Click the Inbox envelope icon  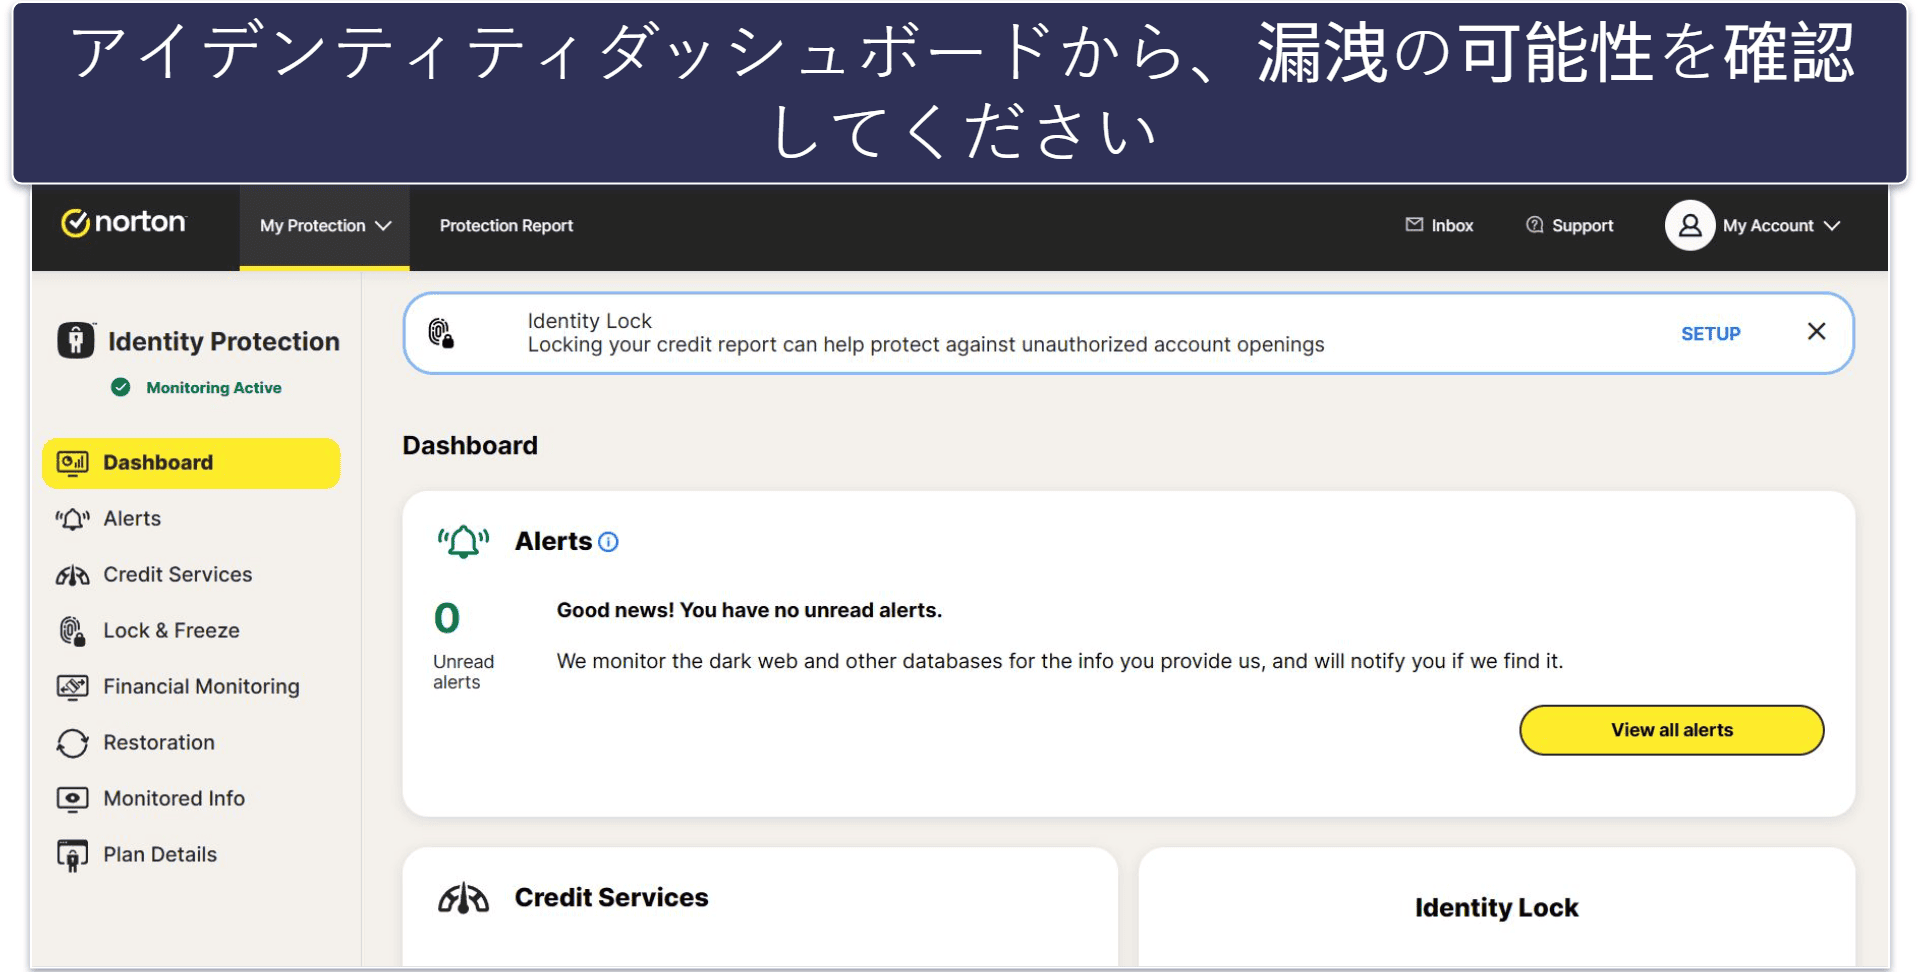pos(1414,225)
